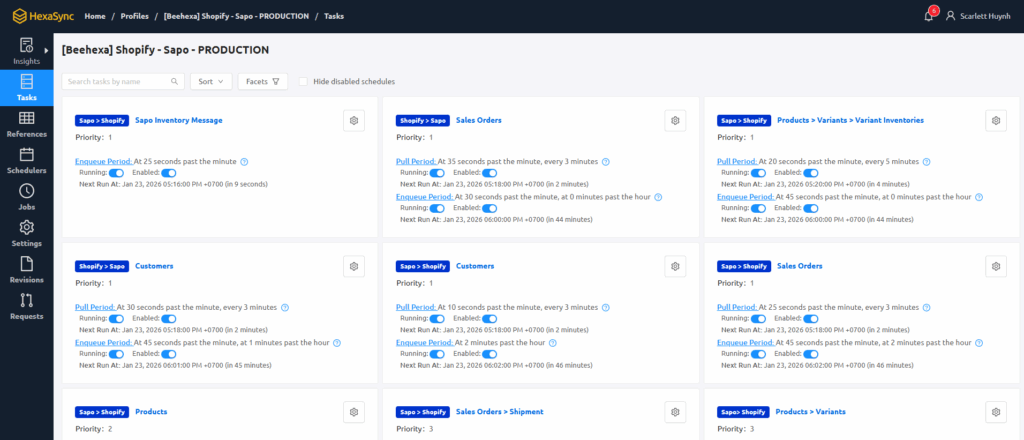This screenshot has width=1024, height=440.
Task: Select the Tasks sidebar item
Action: click(x=27, y=88)
